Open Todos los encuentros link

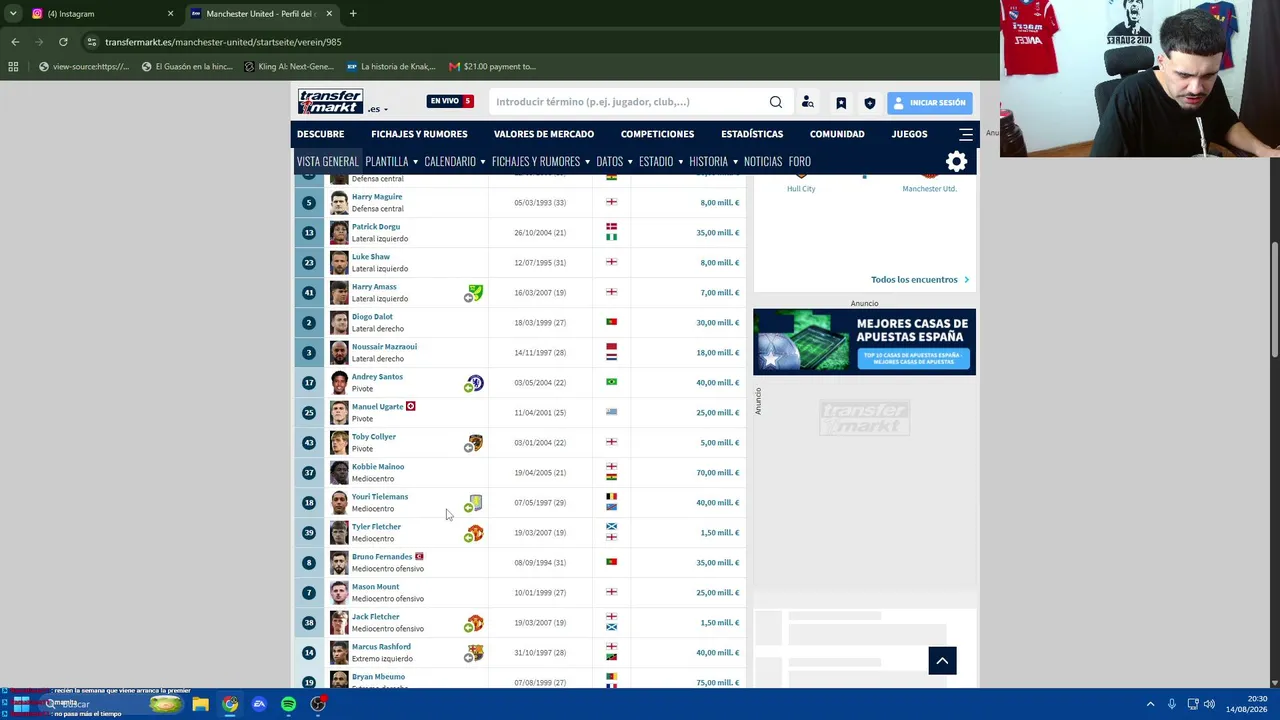tap(920, 280)
